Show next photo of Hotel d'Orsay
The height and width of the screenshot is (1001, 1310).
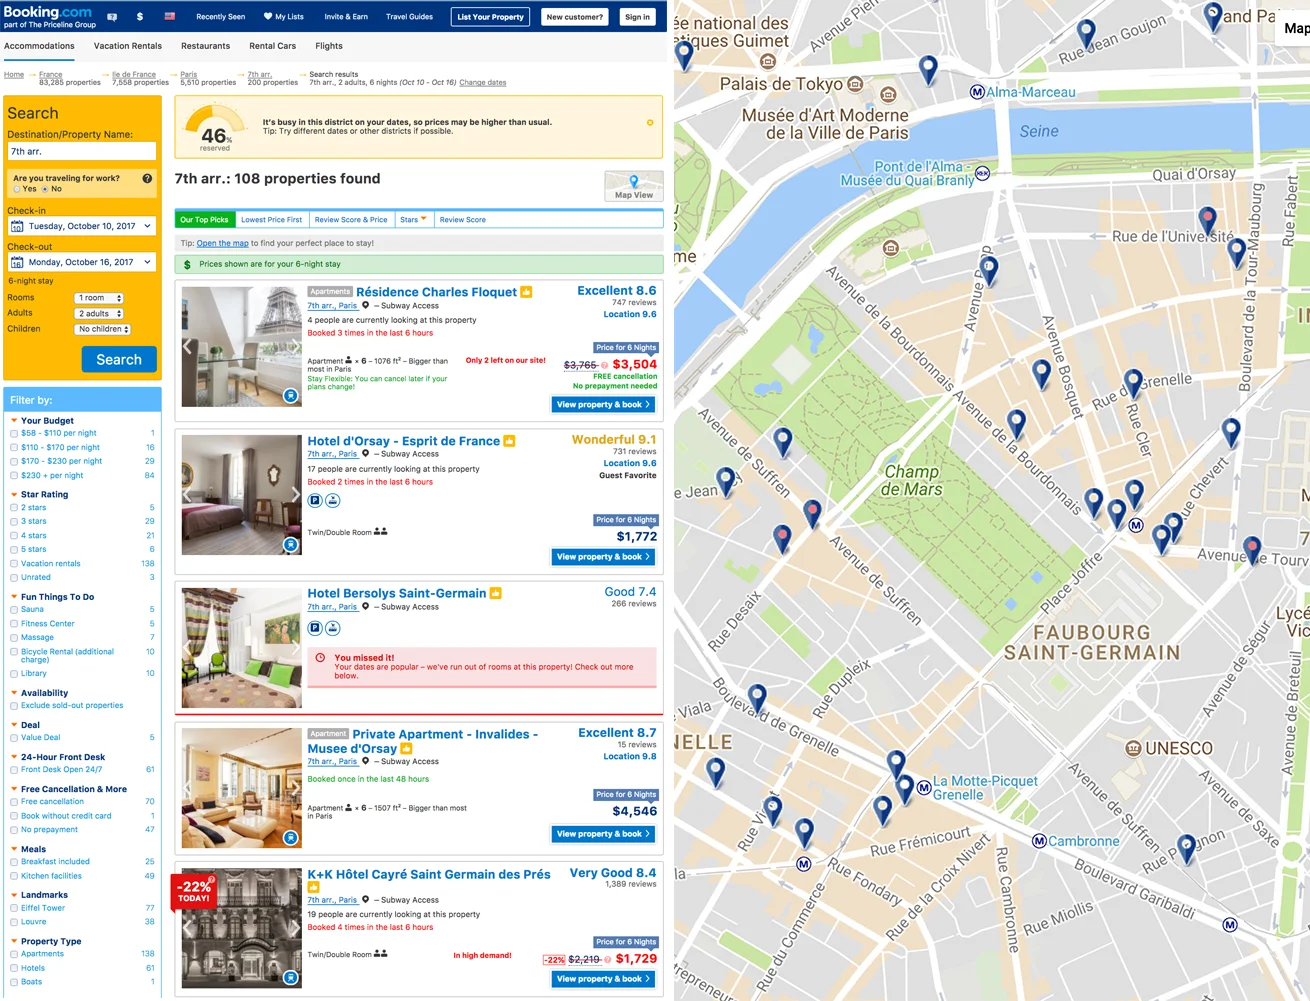tap(295, 495)
